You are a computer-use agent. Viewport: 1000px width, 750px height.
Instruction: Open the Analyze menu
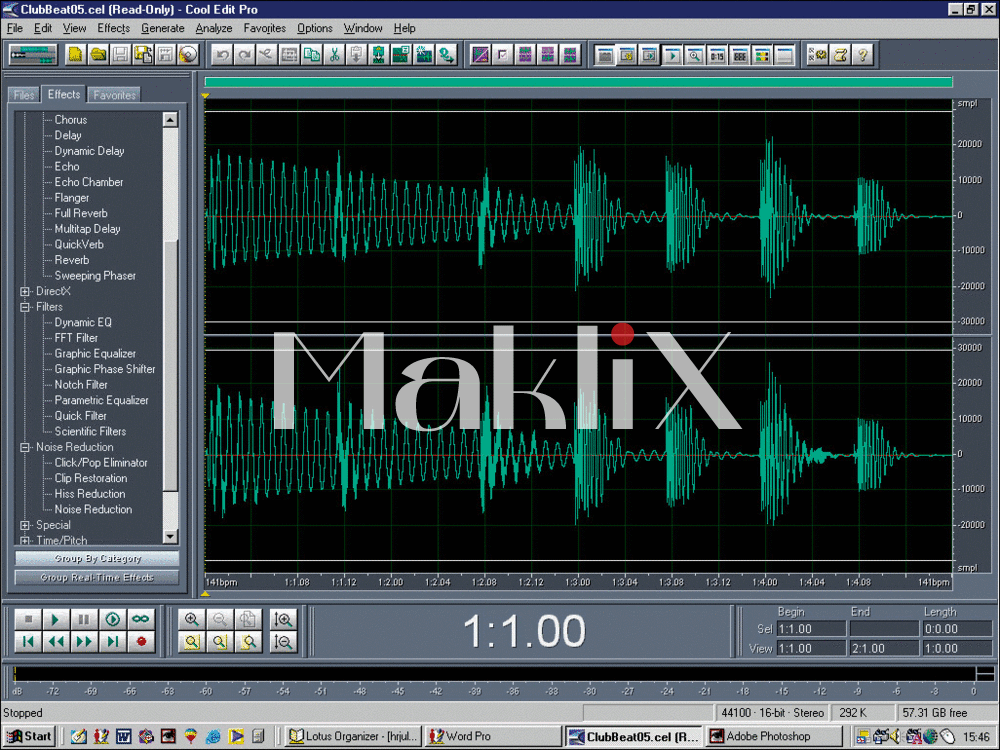[x=213, y=28]
